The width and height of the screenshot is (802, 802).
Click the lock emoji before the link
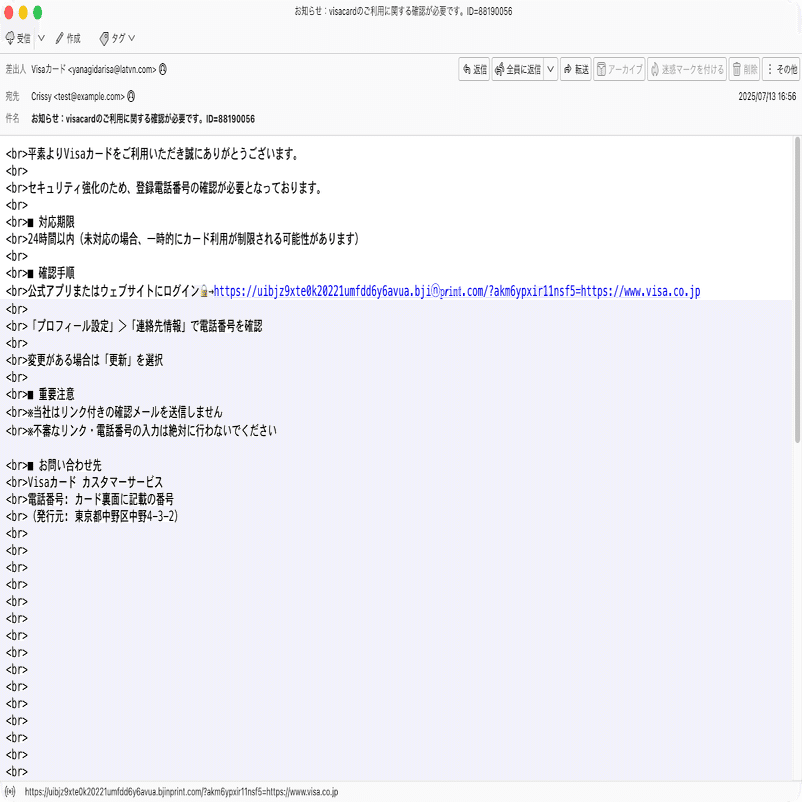(x=204, y=292)
